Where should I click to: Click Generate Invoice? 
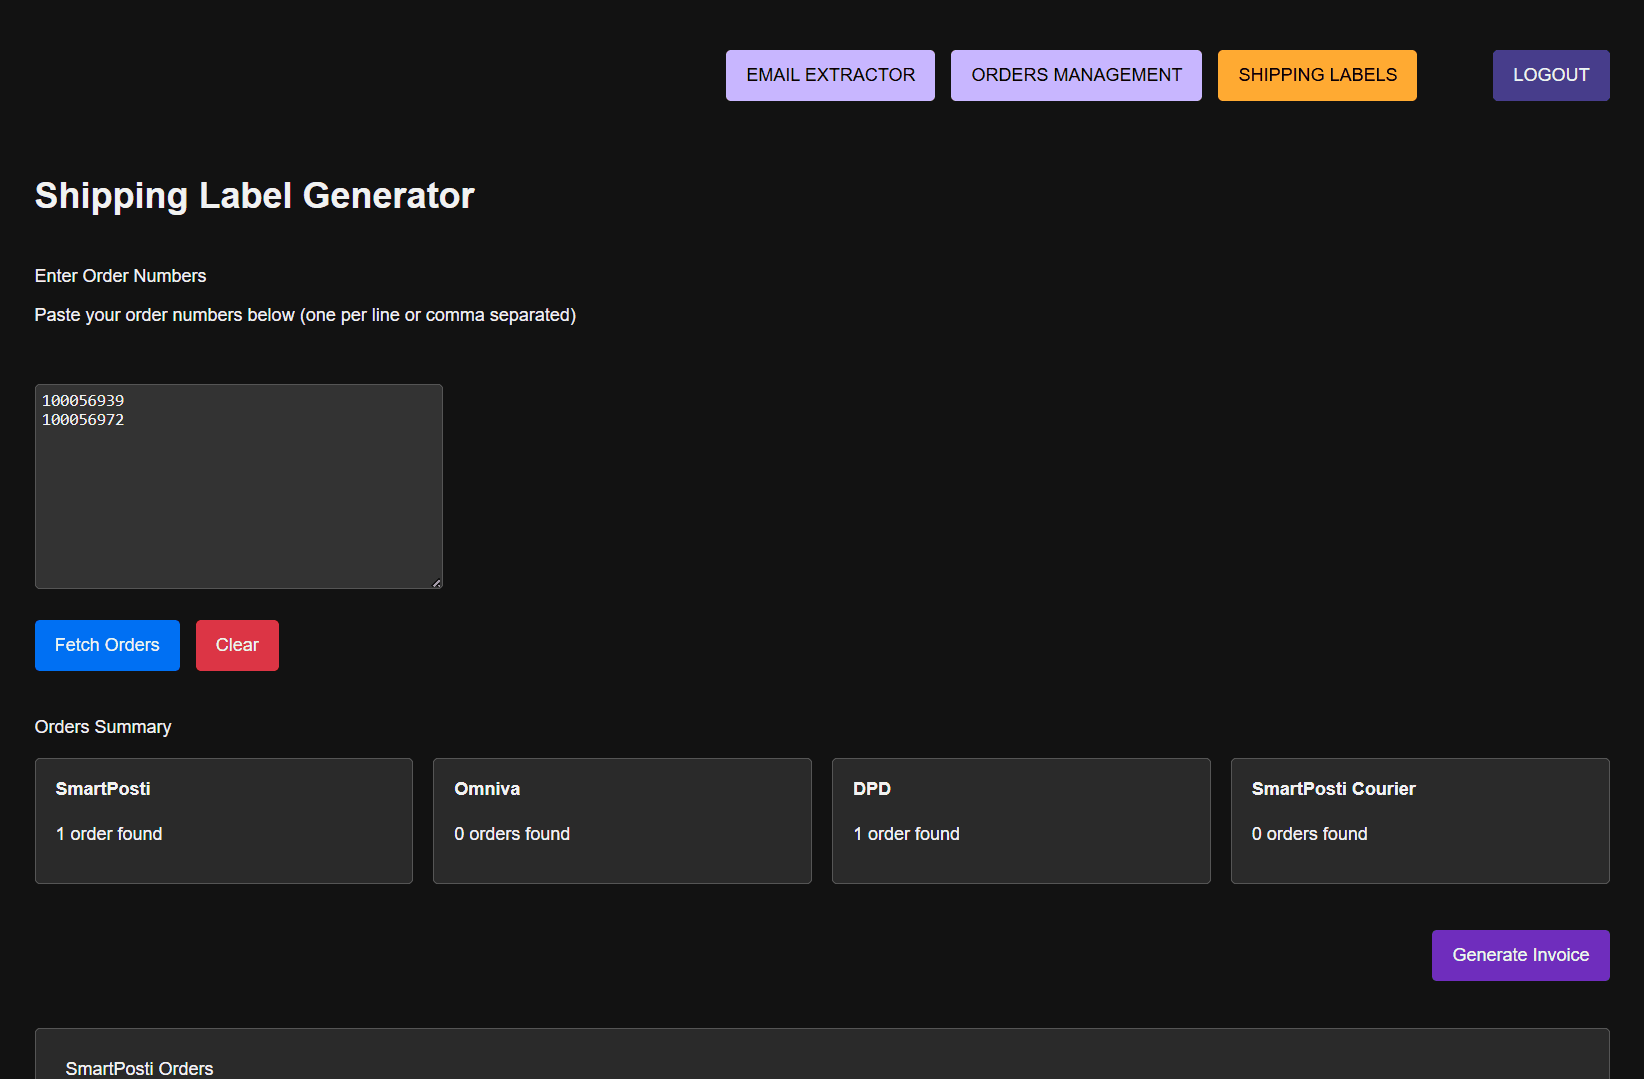click(1520, 955)
